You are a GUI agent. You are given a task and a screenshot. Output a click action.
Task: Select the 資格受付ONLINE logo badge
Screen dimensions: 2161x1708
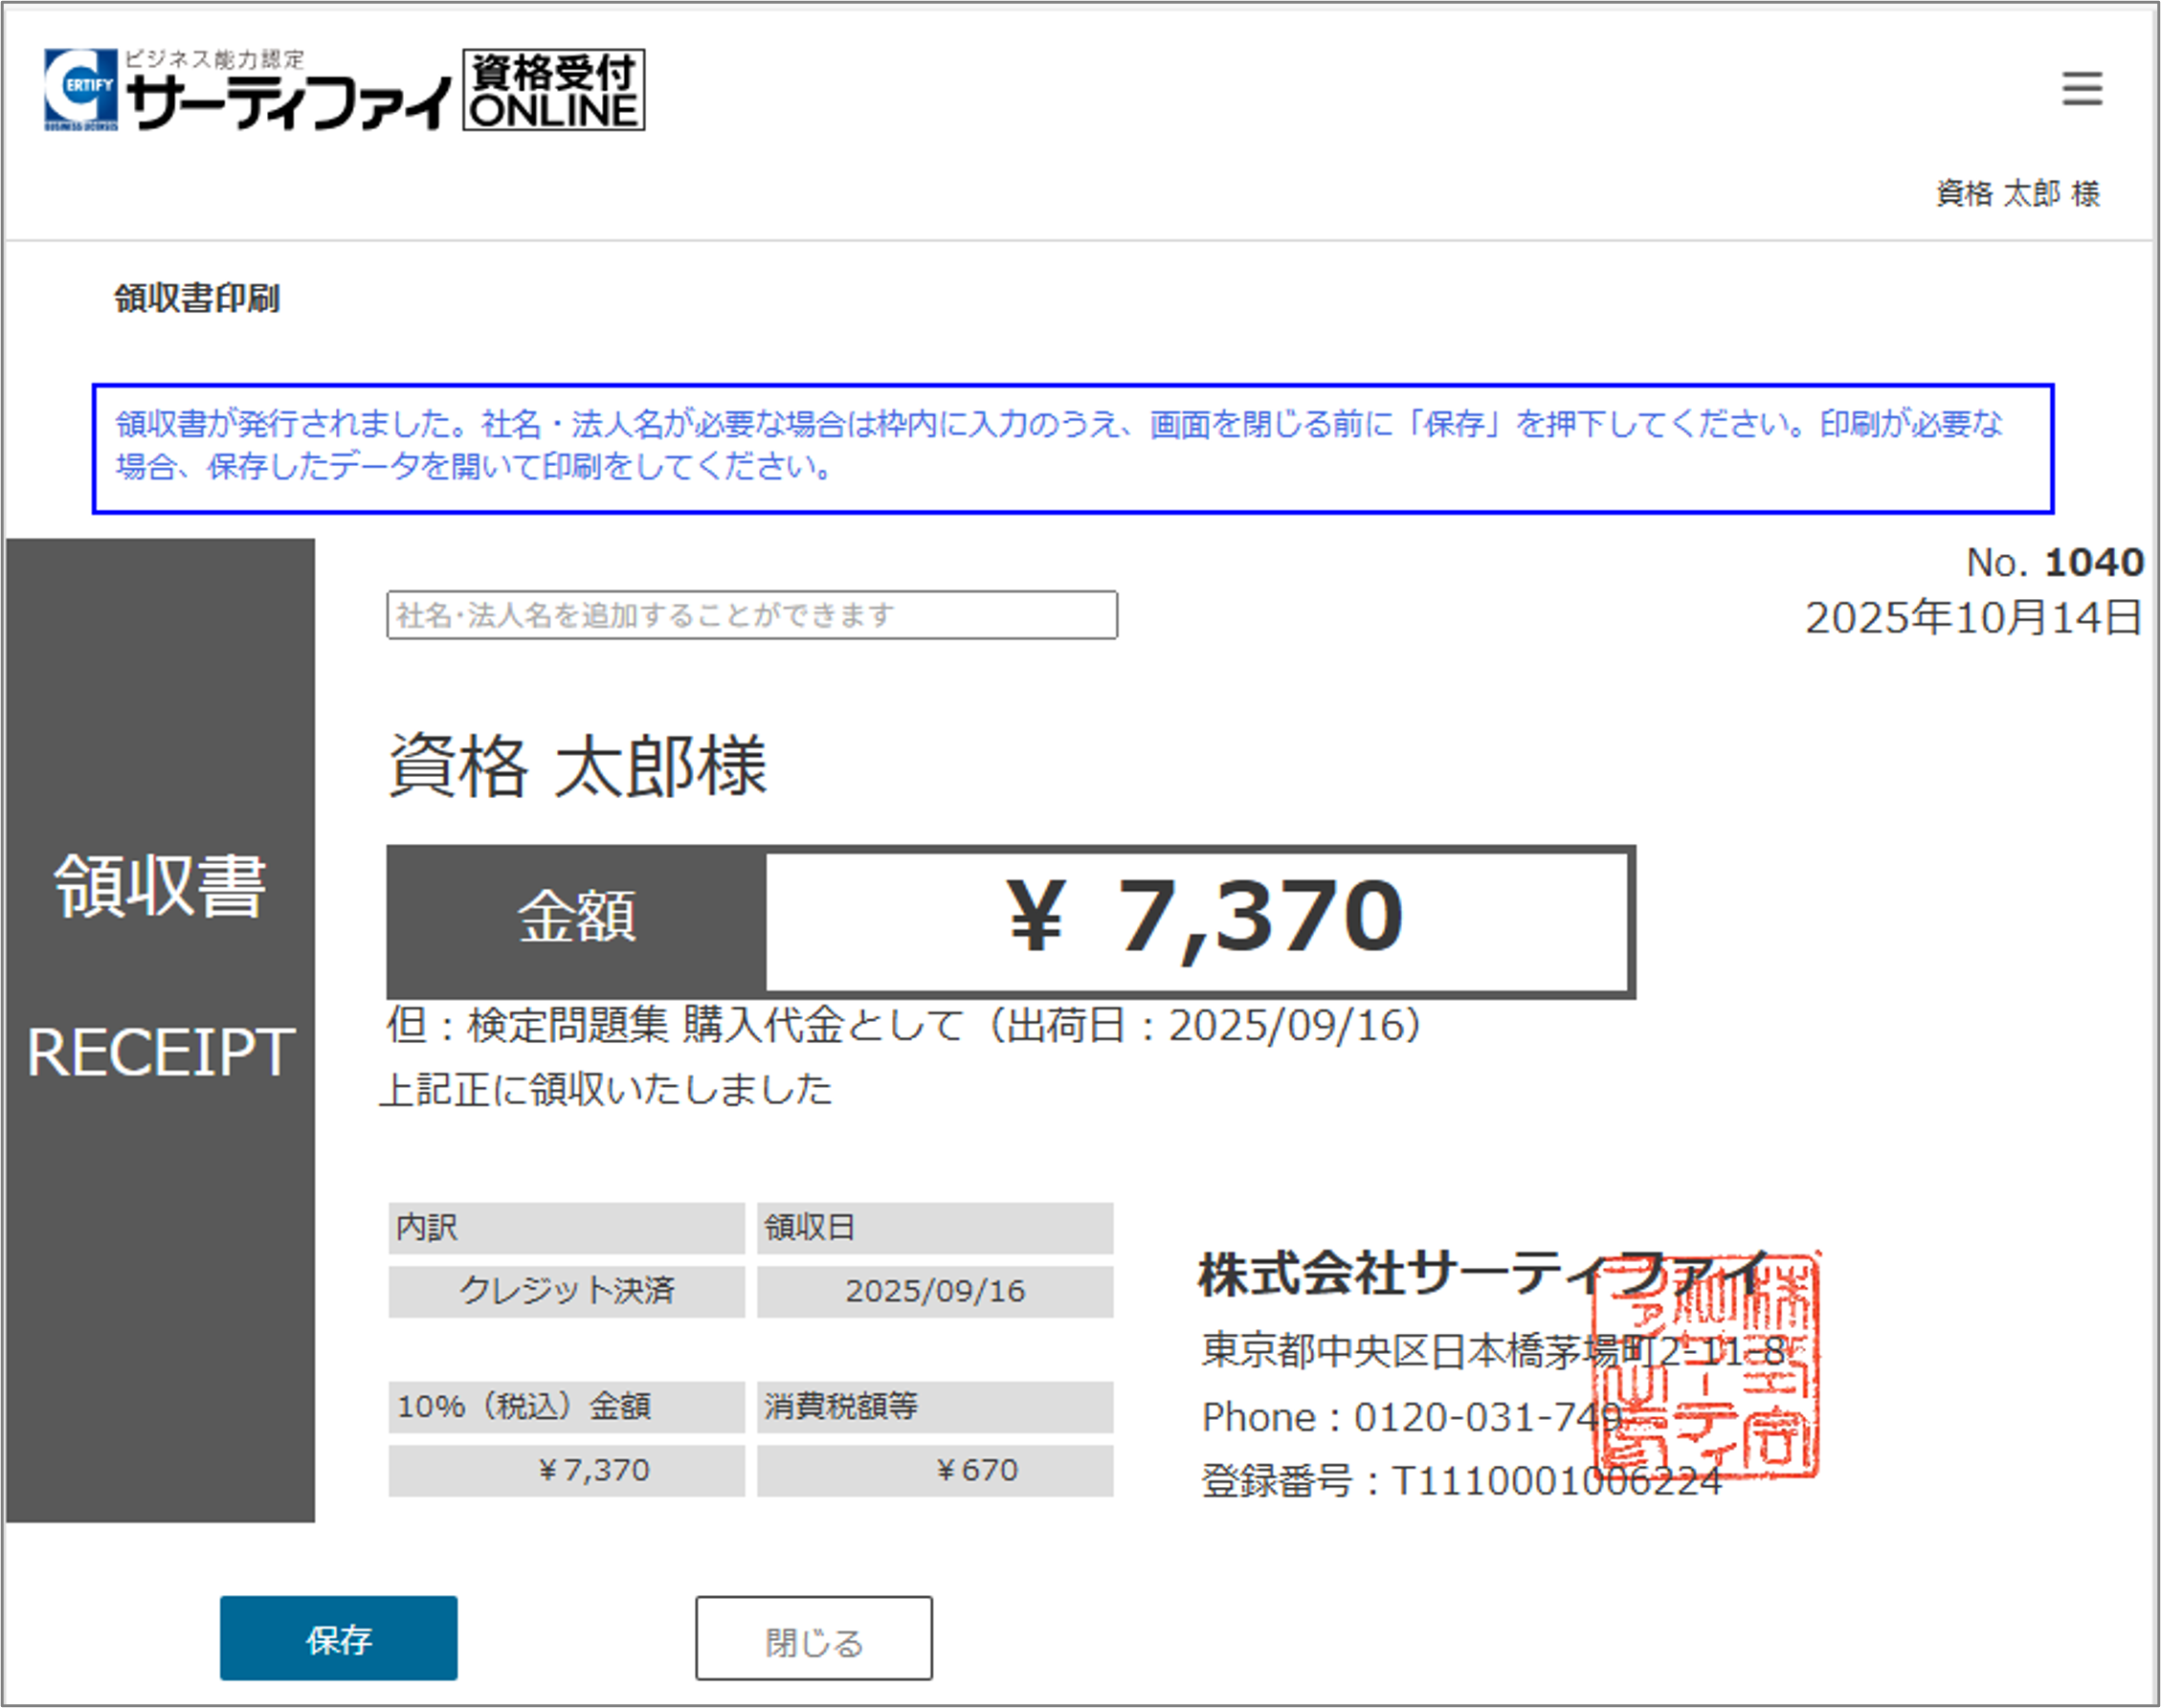tap(553, 92)
